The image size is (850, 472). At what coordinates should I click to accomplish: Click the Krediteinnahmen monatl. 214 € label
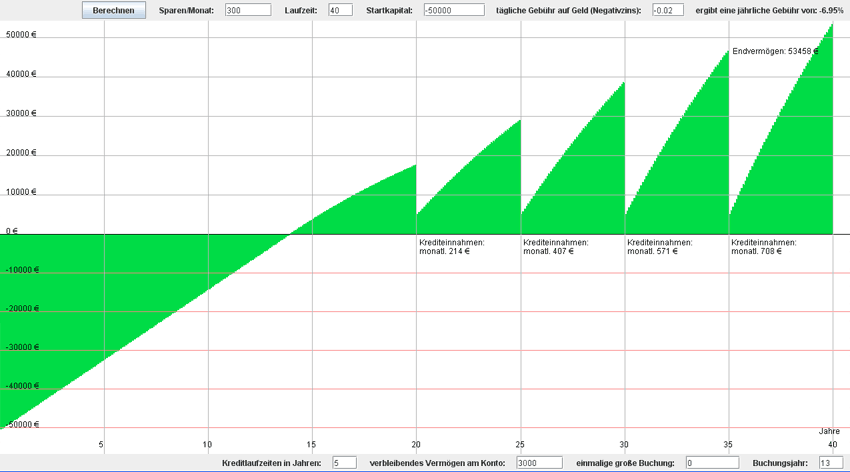[x=451, y=247]
